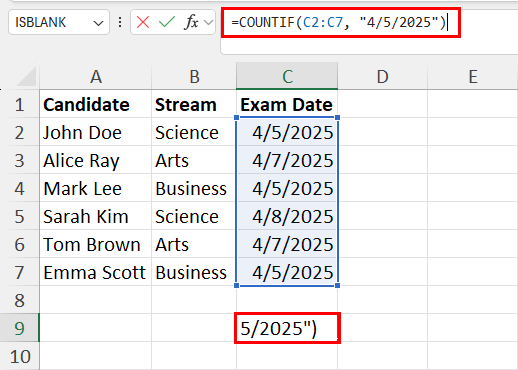Click Business in Emma Scott's row
The height and width of the screenshot is (370, 518).
pyautogui.click(x=194, y=272)
